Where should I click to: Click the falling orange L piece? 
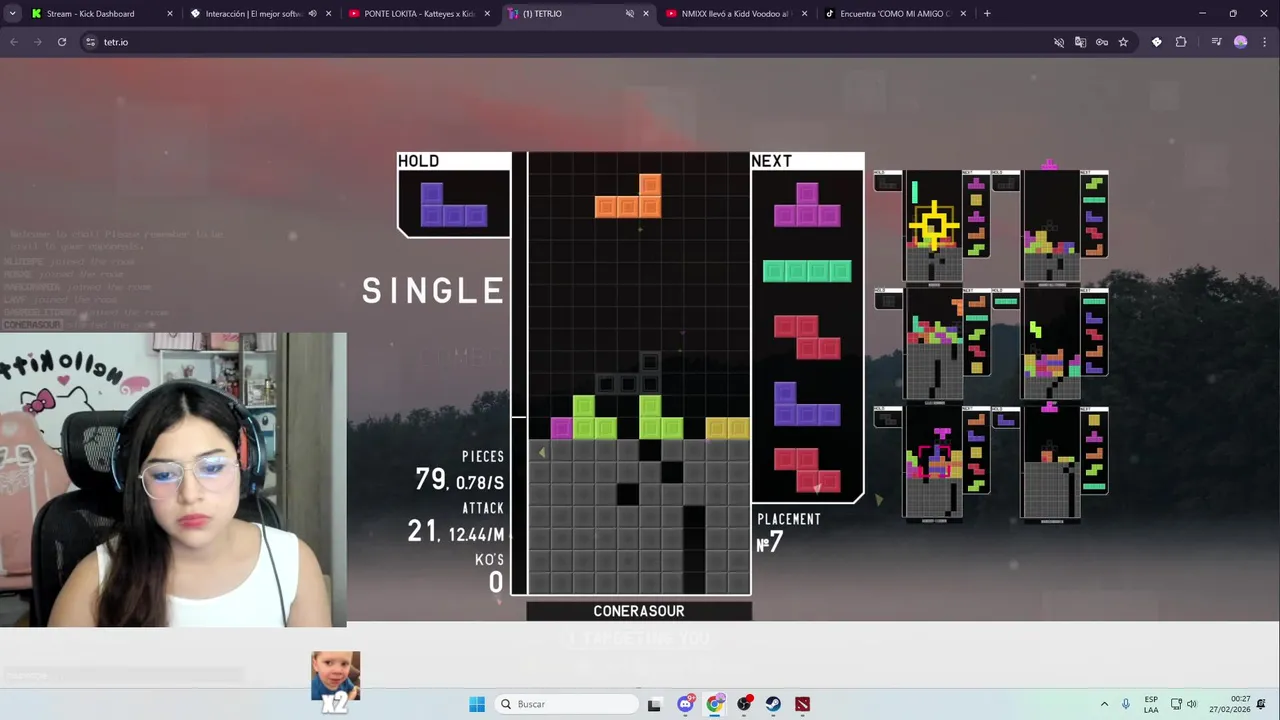pyautogui.click(x=628, y=196)
